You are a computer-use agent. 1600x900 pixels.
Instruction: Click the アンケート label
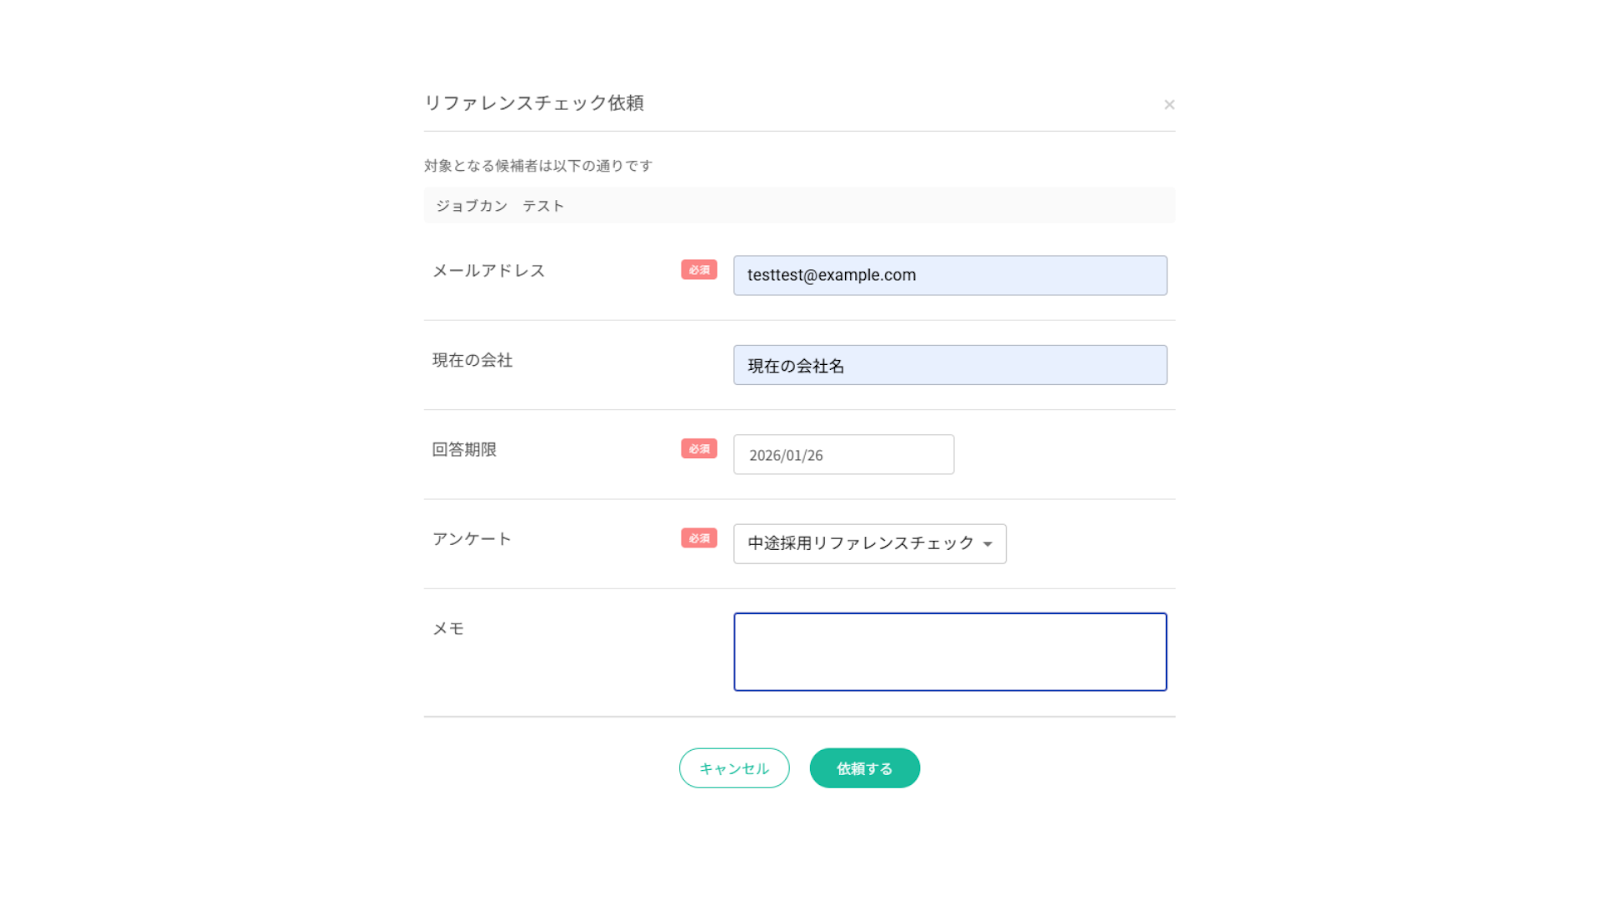pos(471,539)
